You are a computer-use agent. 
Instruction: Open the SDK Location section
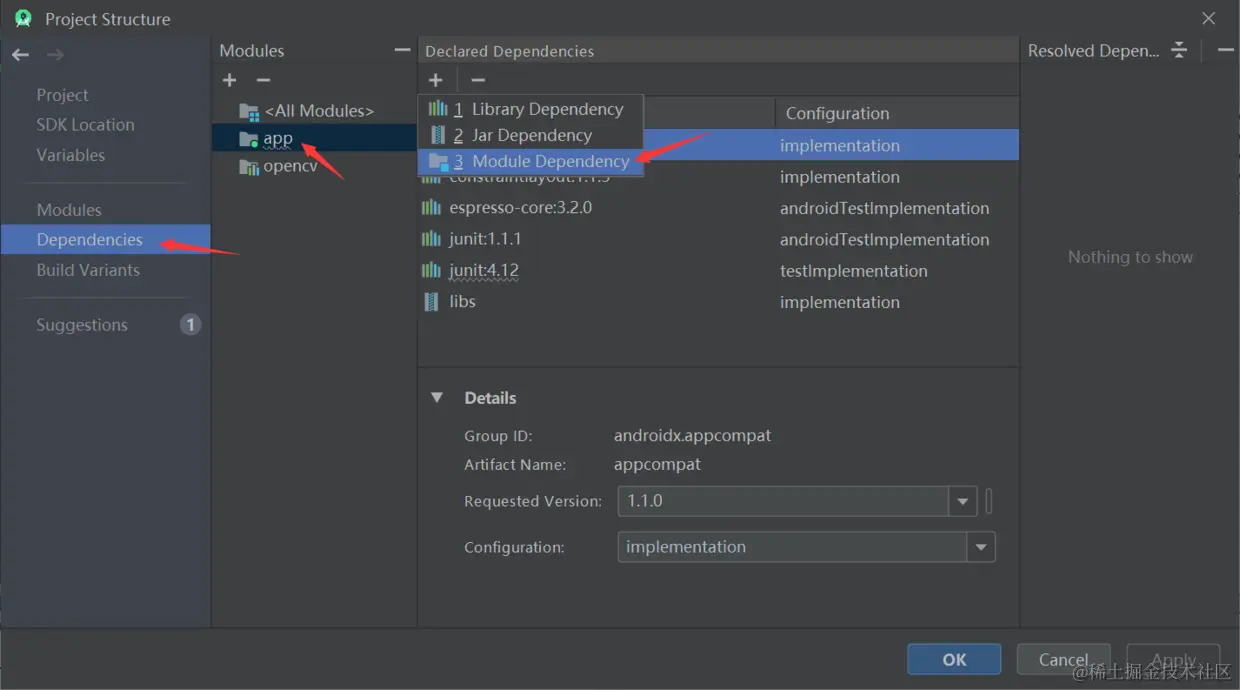click(x=85, y=125)
